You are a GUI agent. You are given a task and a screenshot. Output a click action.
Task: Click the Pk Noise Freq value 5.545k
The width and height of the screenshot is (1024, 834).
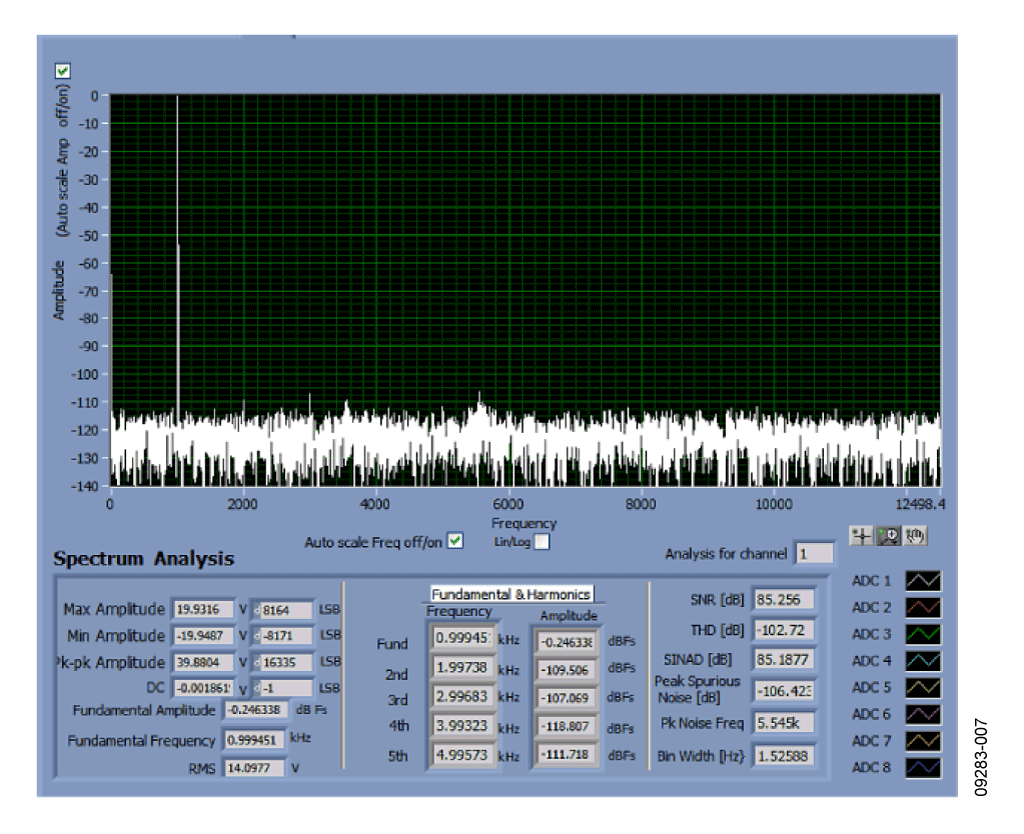pos(784,723)
